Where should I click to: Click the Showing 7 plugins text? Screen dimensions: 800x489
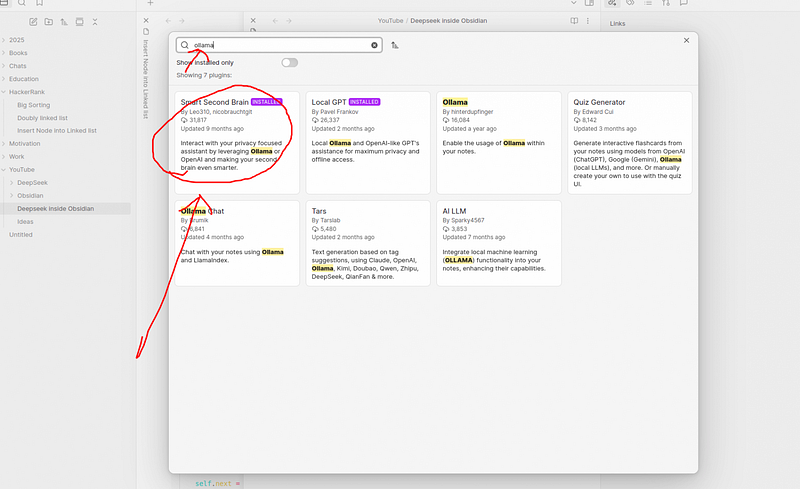click(x=204, y=76)
